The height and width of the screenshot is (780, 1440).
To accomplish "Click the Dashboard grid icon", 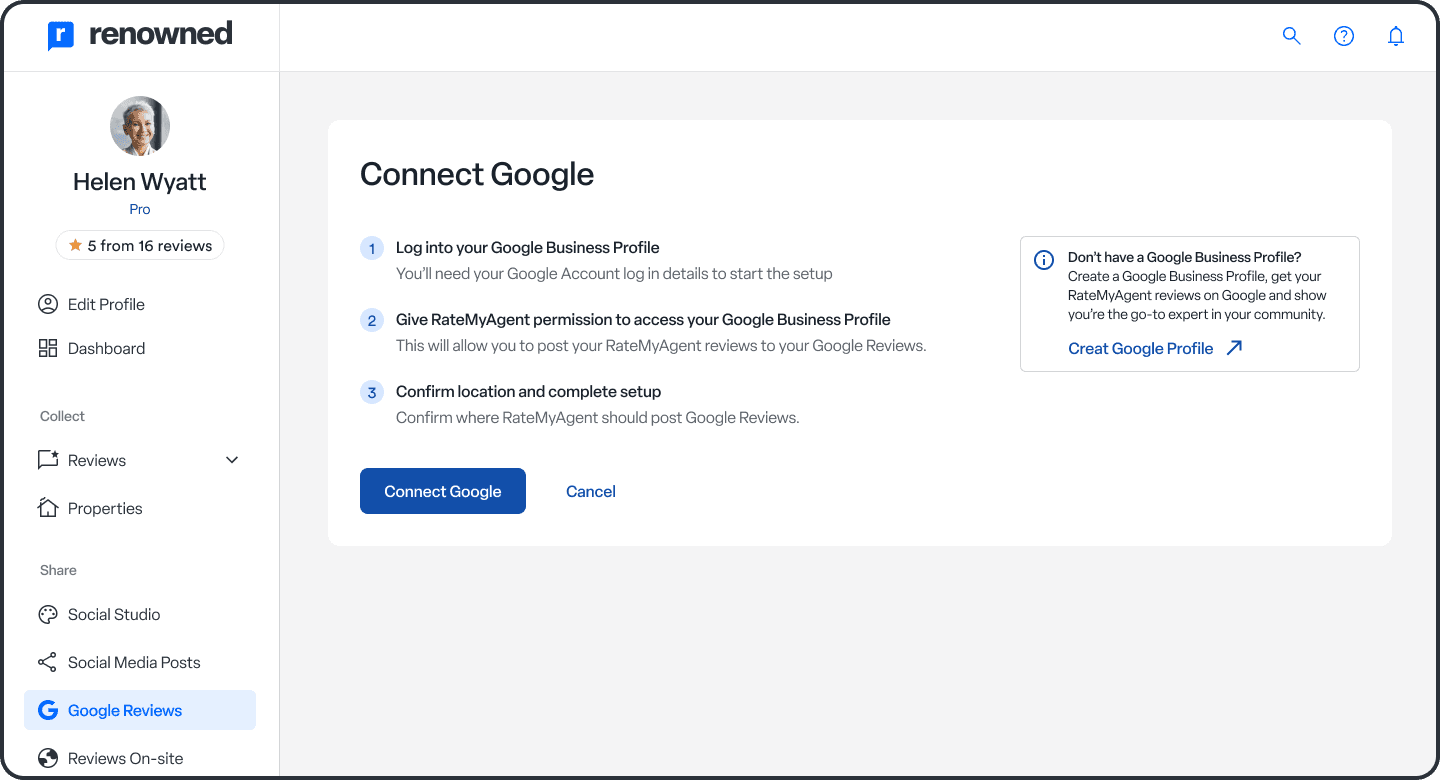I will 48,348.
